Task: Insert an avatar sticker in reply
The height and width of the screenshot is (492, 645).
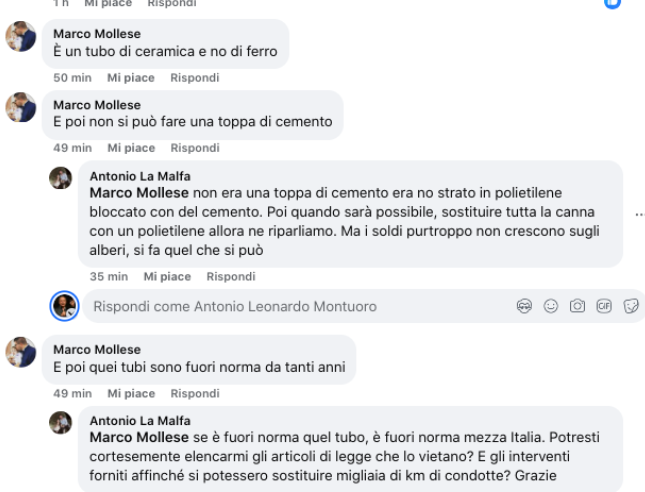Action: pos(524,306)
